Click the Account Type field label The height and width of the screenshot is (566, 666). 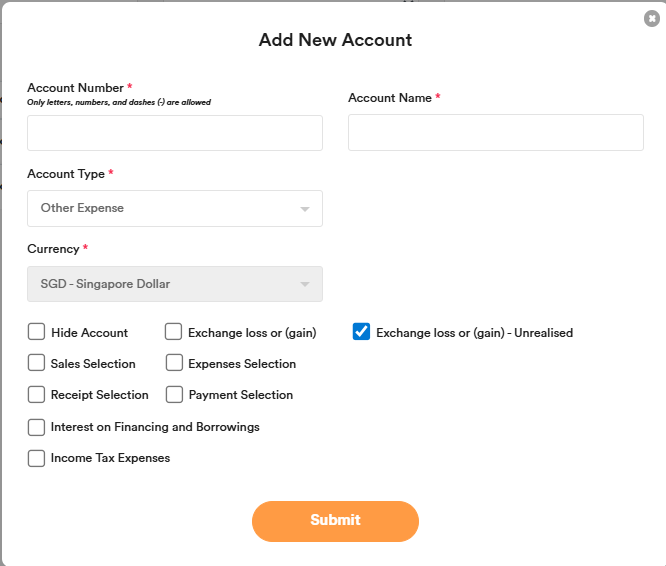[x=66, y=174]
